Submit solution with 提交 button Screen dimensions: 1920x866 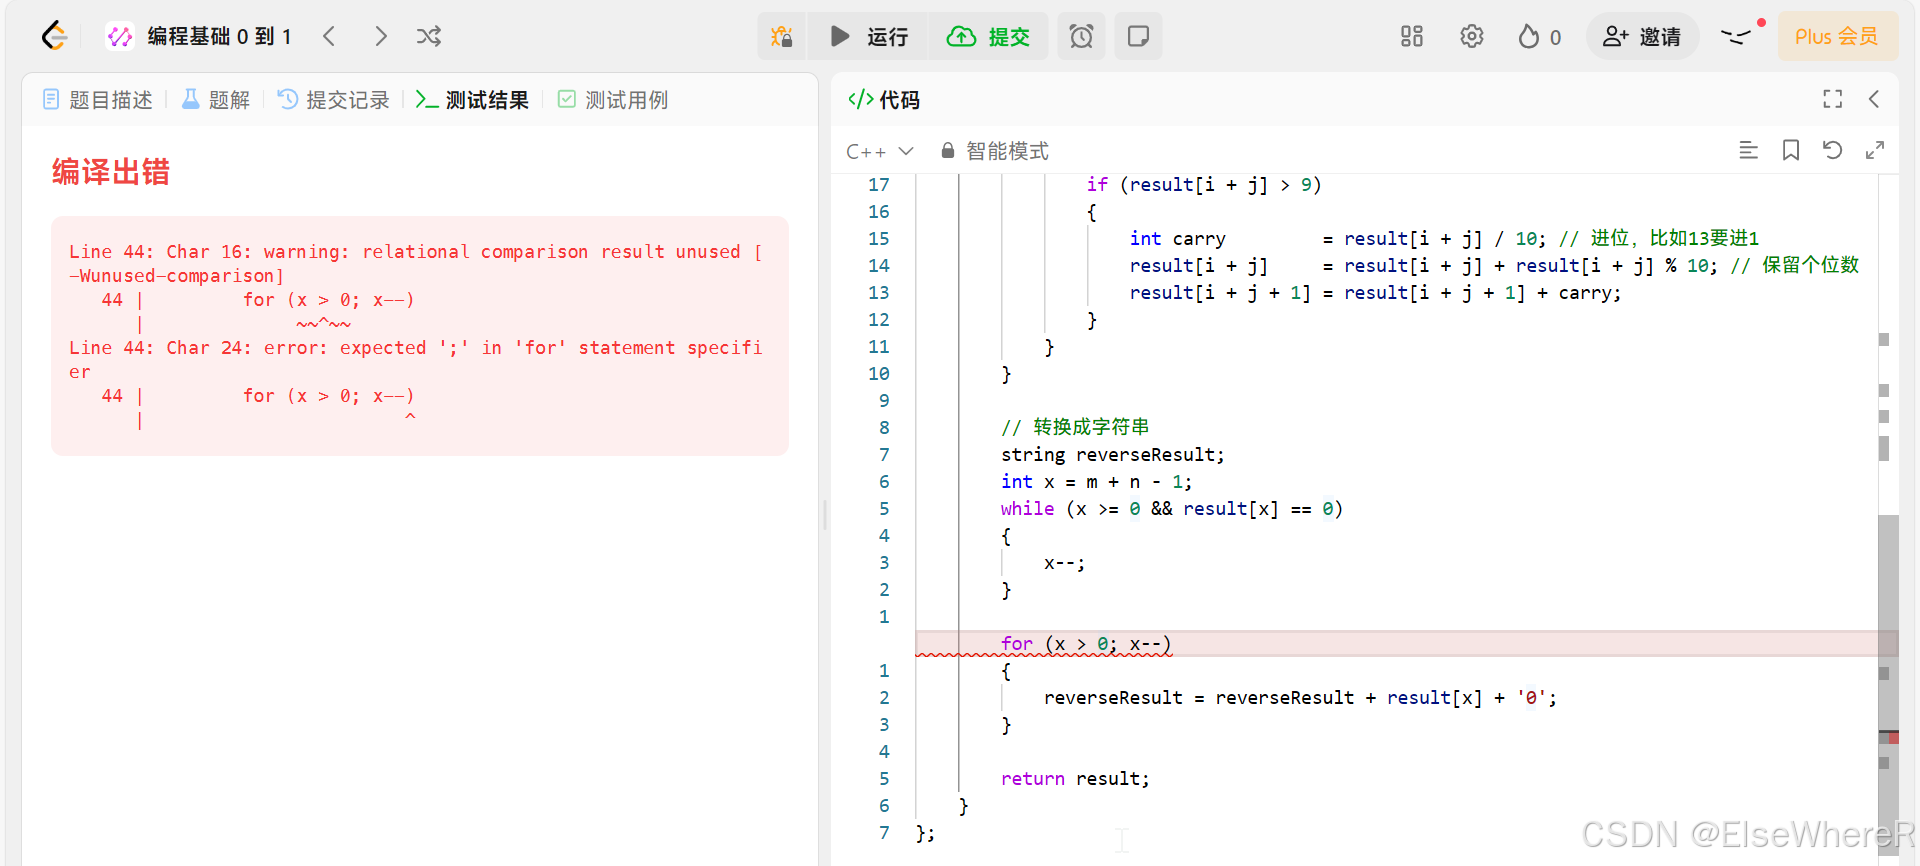pyautogui.click(x=988, y=37)
